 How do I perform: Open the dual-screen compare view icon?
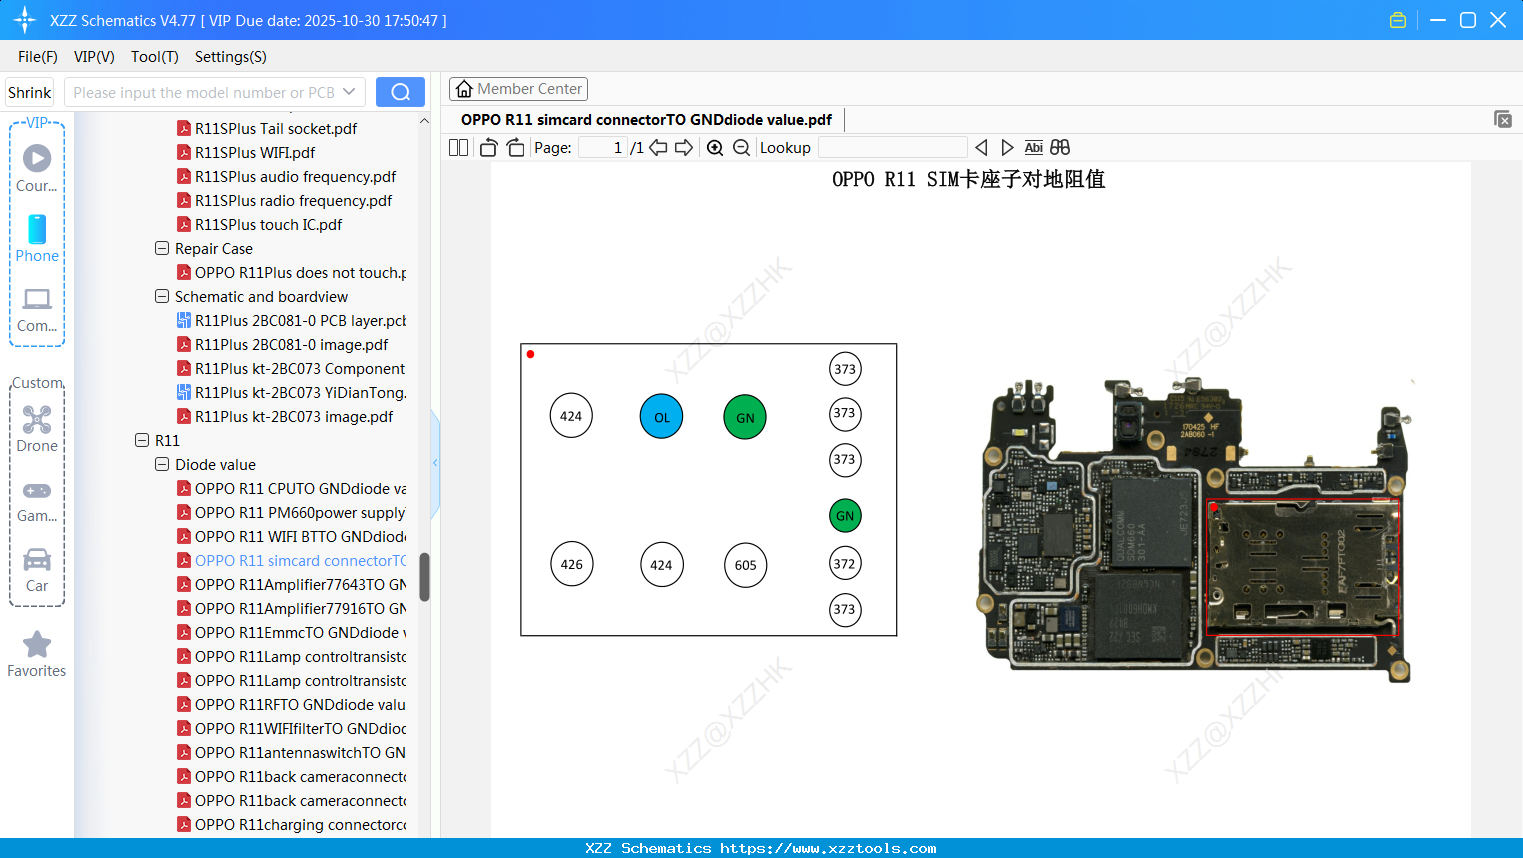(x=1059, y=147)
